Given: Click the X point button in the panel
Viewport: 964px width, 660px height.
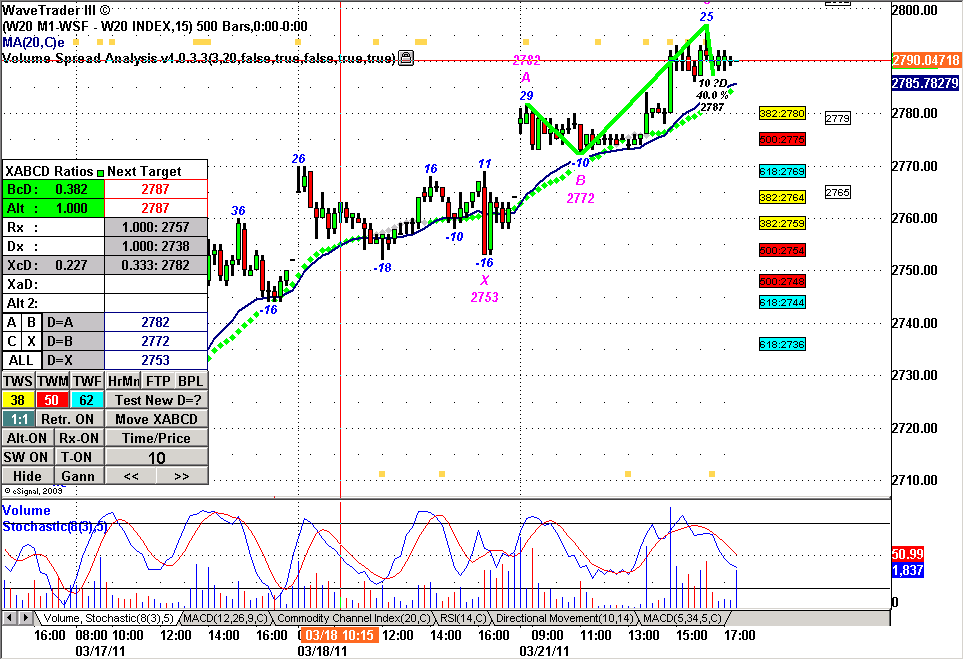Looking at the screenshot, I should pyautogui.click(x=31, y=341).
